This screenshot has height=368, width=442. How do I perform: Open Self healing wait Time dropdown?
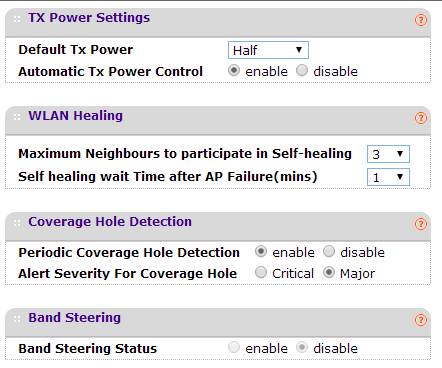point(388,177)
